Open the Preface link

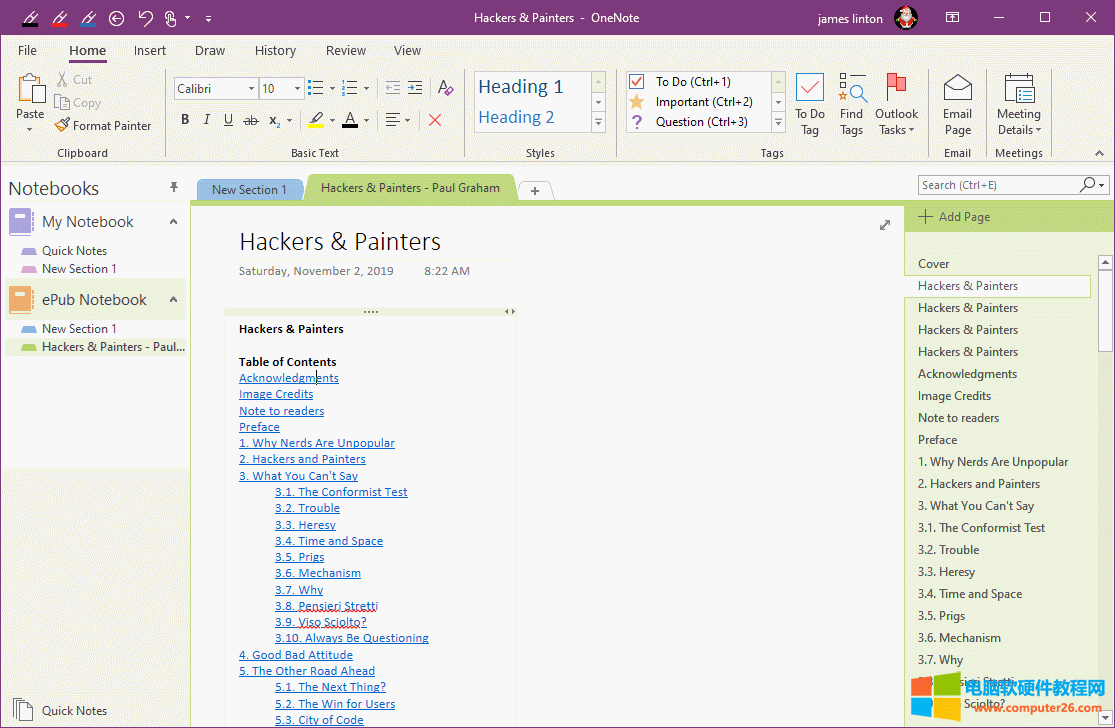(259, 426)
